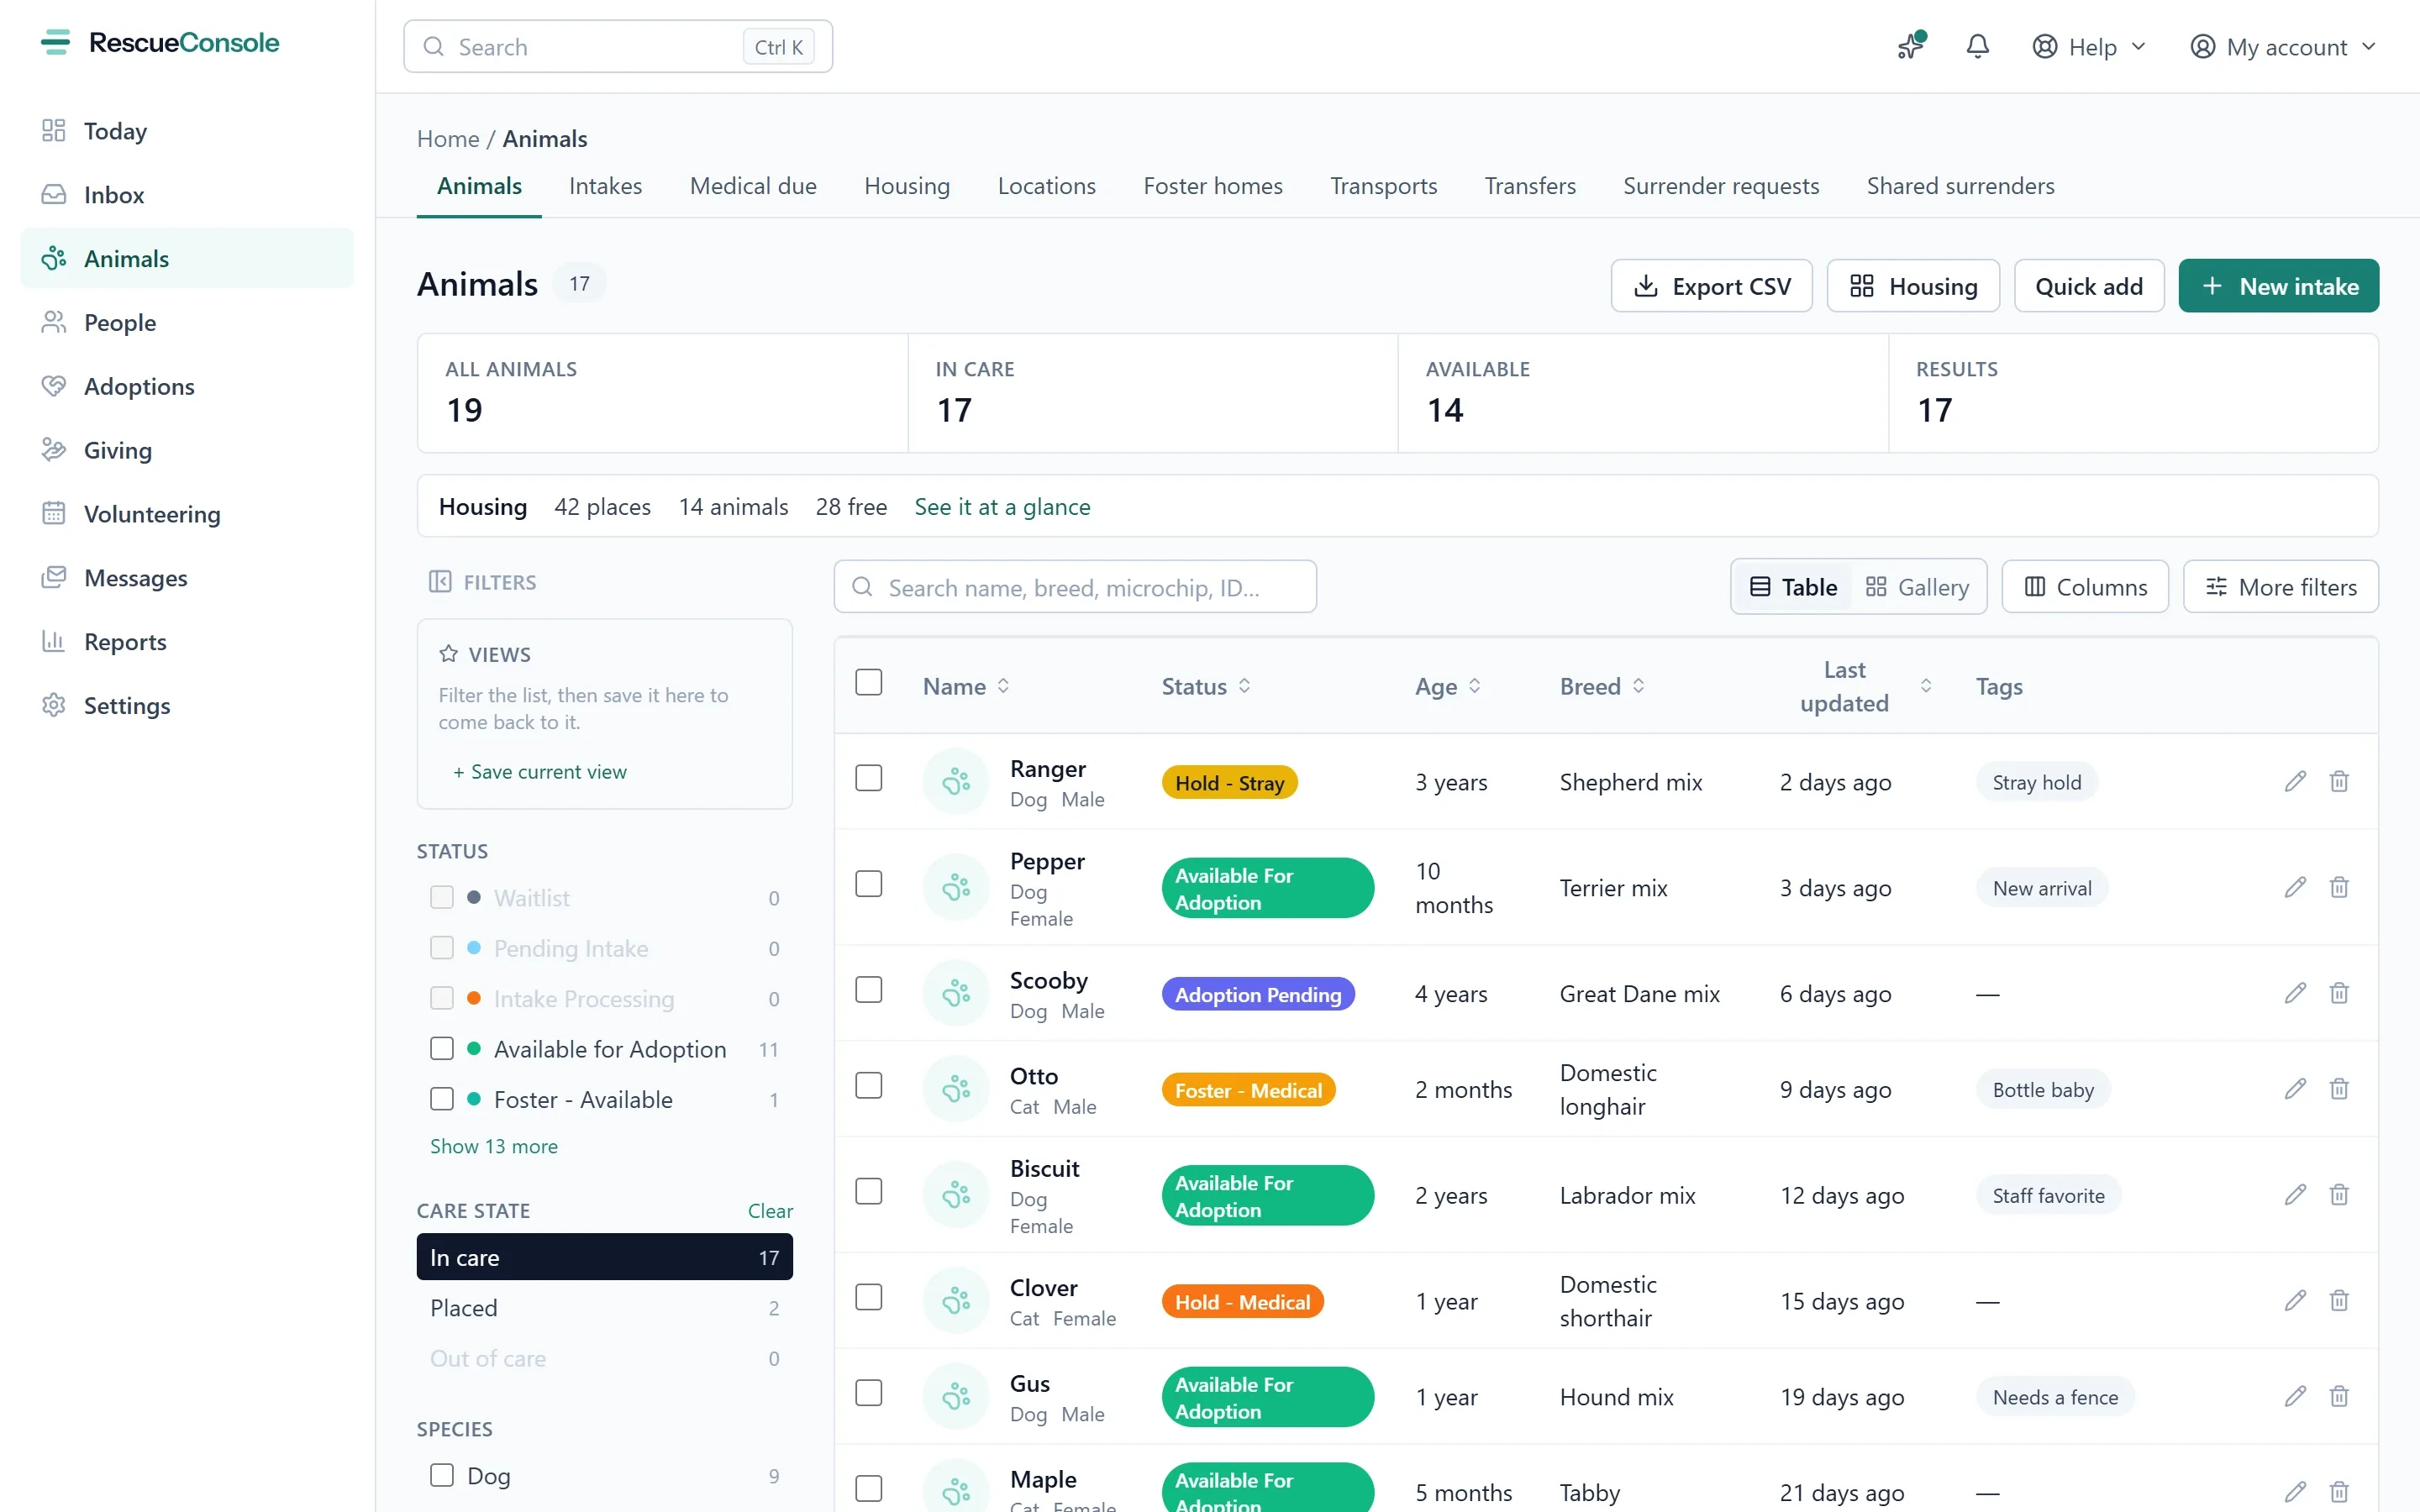Click the Export CSV download icon
The height and width of the screenshot is (1512, 2420).
(1645, 286)
